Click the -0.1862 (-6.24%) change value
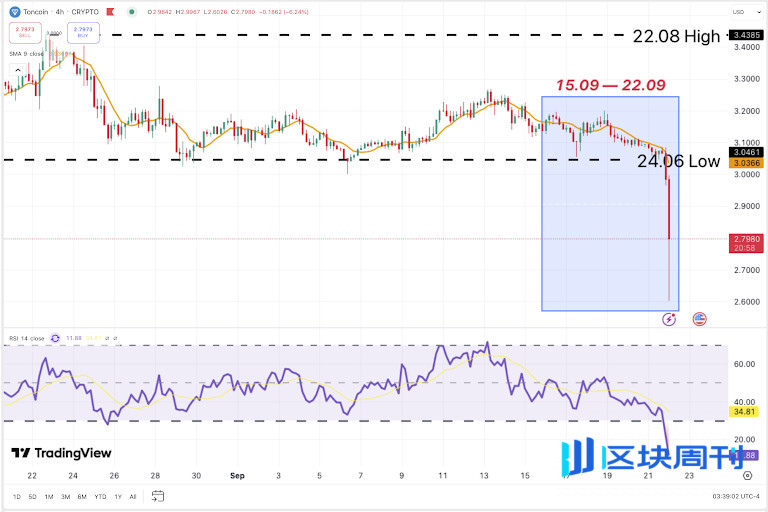Image resolution: width=768 pixels, height=512 pixels. (x=286, y=12)
